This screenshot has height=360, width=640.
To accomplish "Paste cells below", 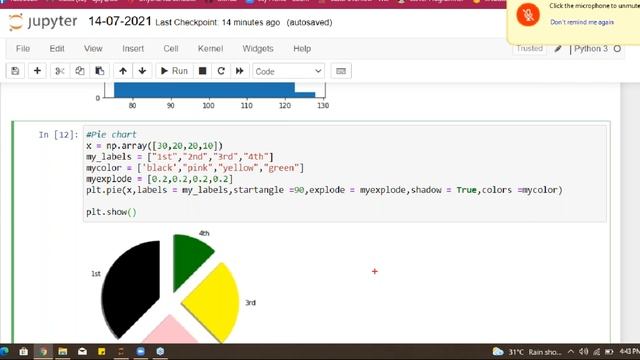I will coord(99,71).
